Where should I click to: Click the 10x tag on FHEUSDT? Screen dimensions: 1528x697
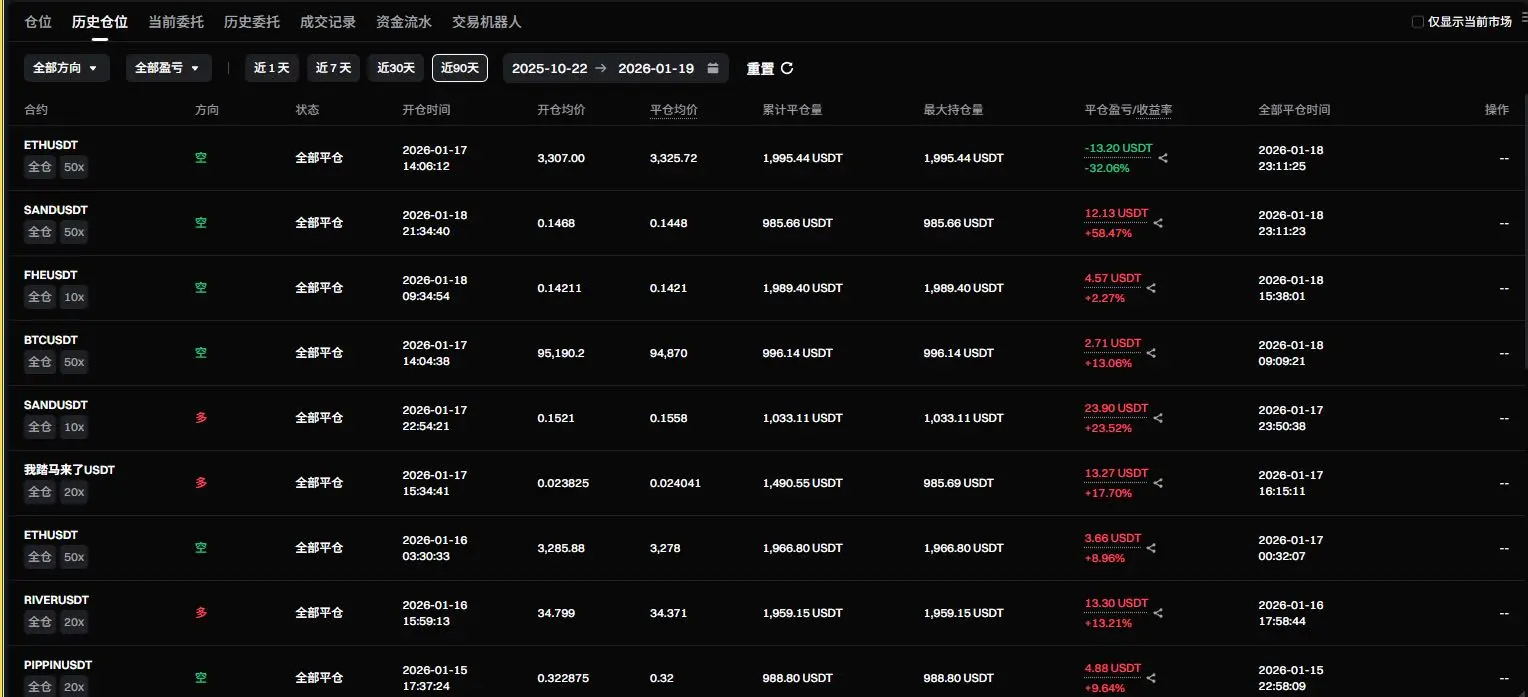tap(74, 297)
